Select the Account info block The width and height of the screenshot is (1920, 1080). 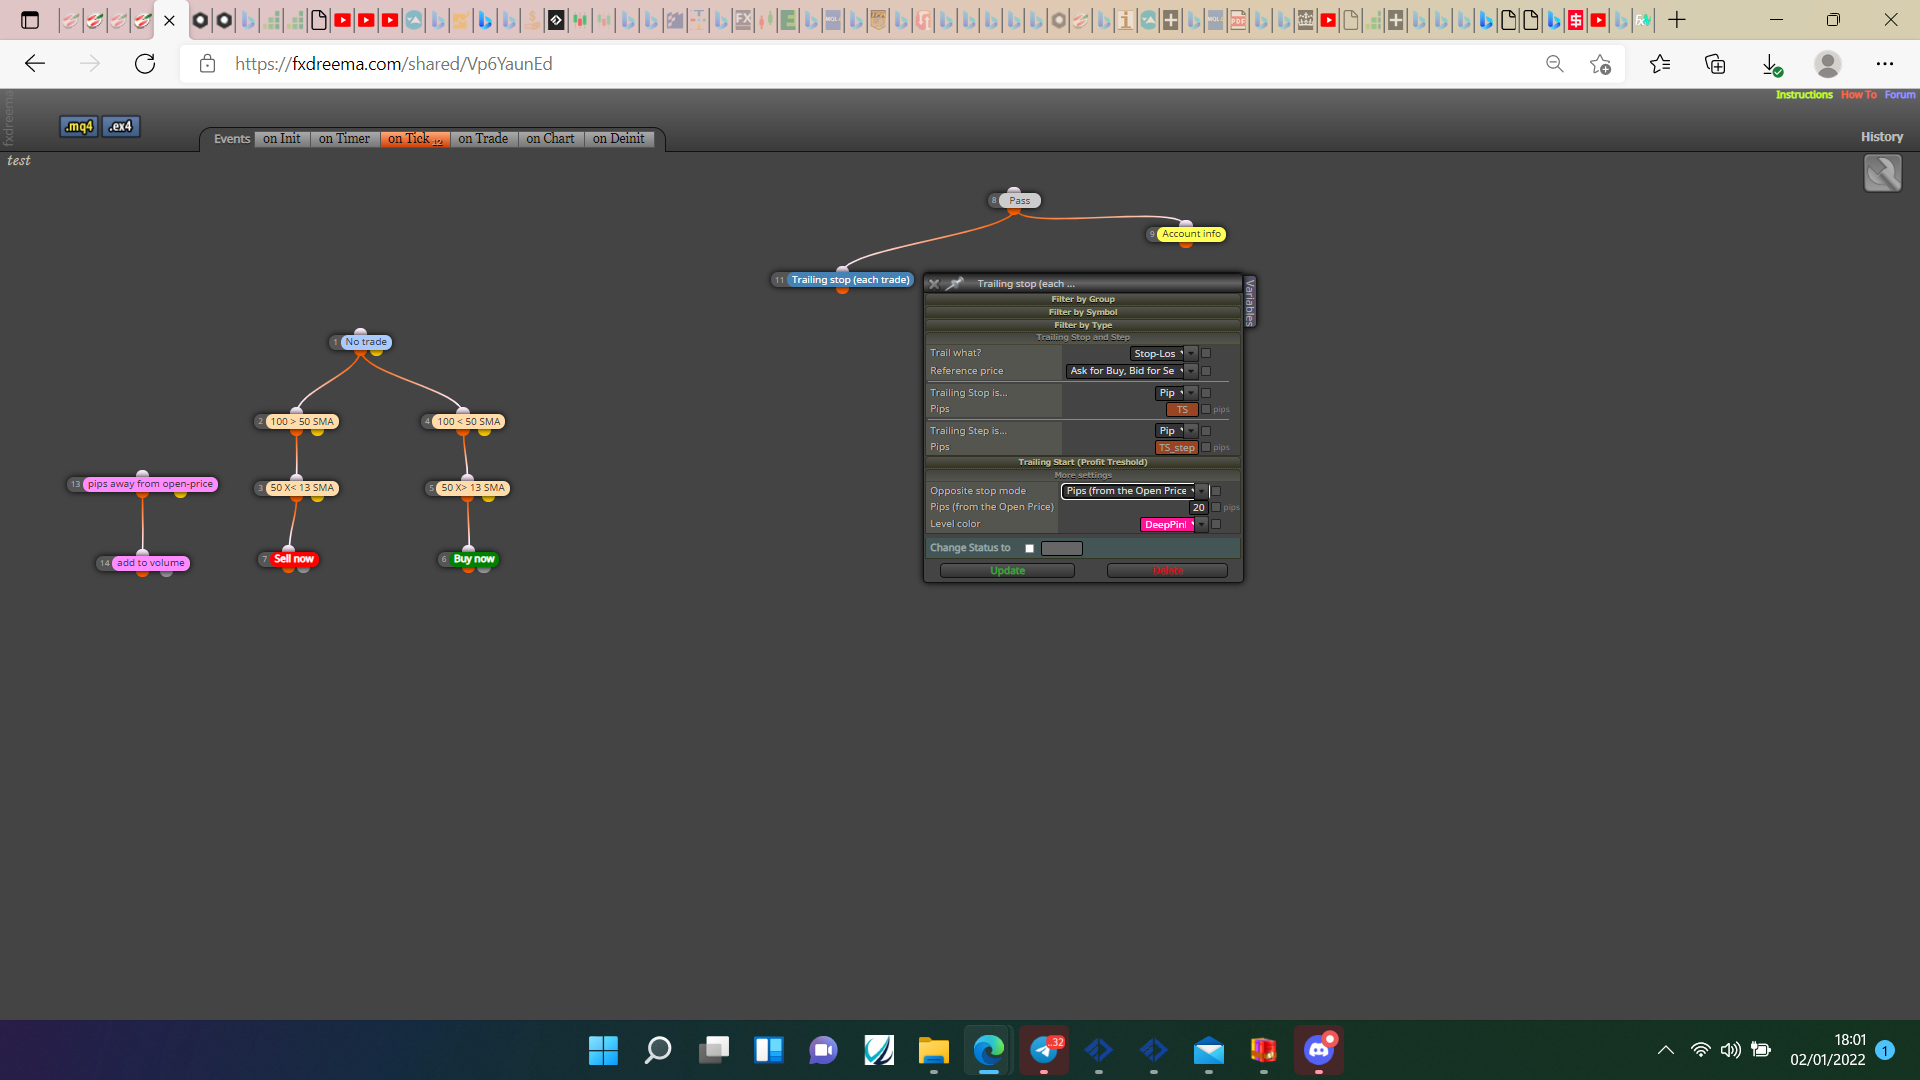point(1191,234)
